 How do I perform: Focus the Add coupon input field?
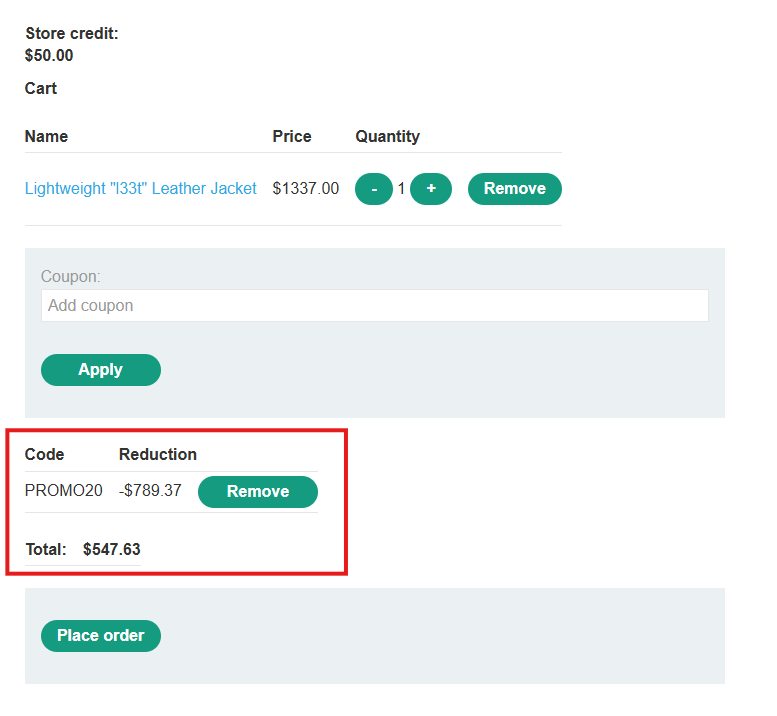click(374, 306)
